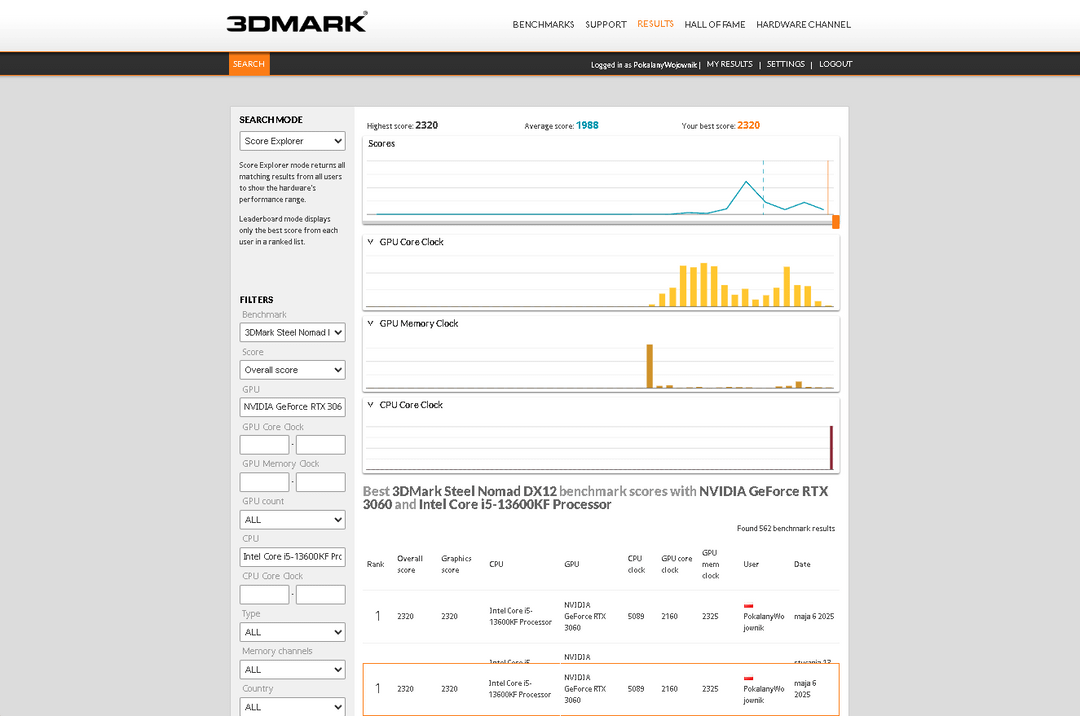
Task: Open the Benchmark filter dropdown
Action: click(293, 333)
